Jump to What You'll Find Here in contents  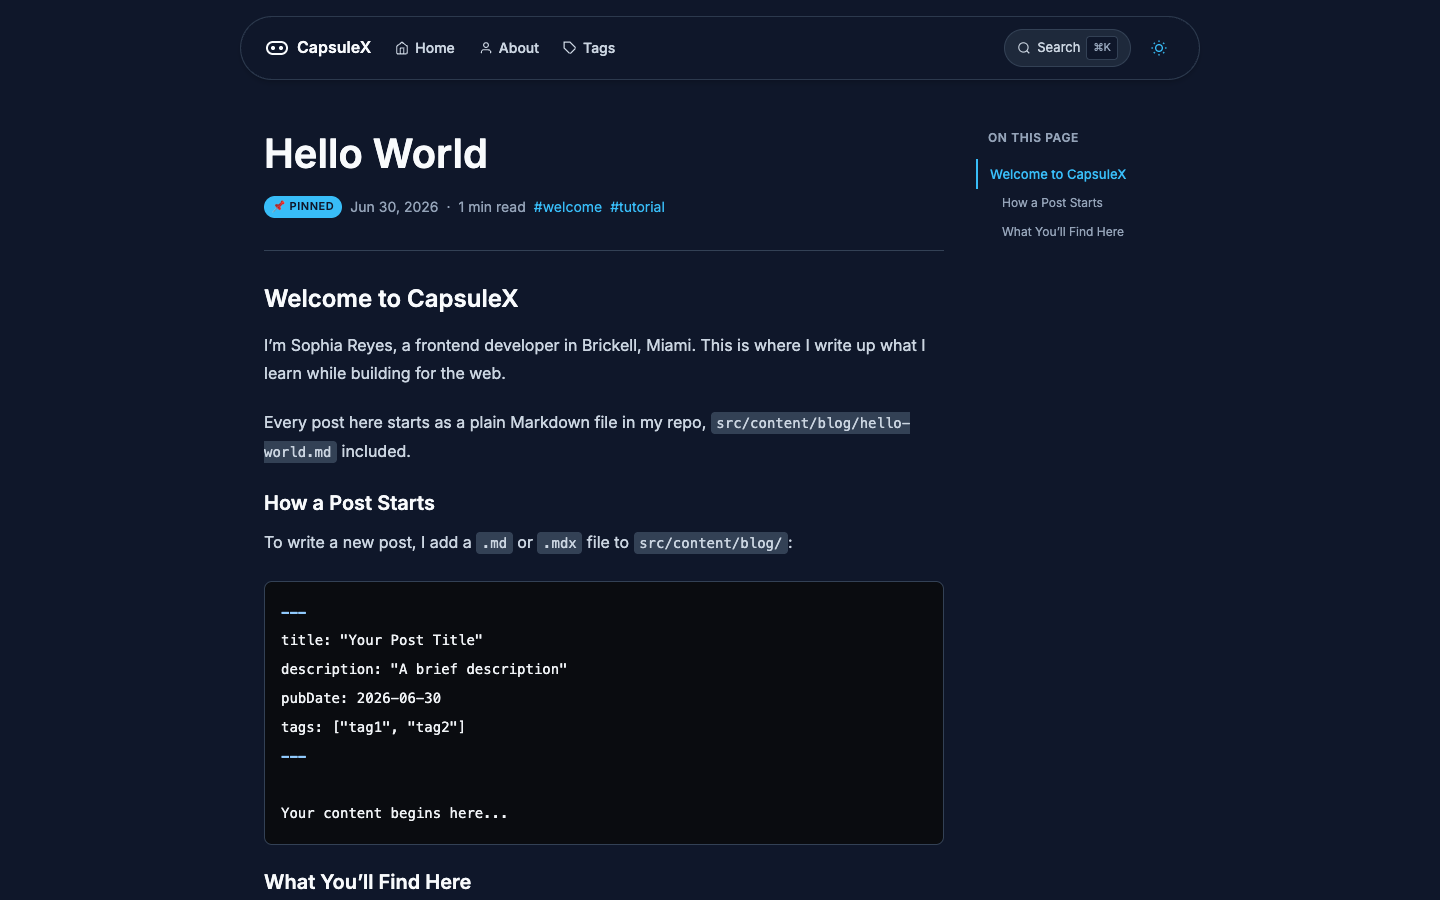tap(1063, 232)
